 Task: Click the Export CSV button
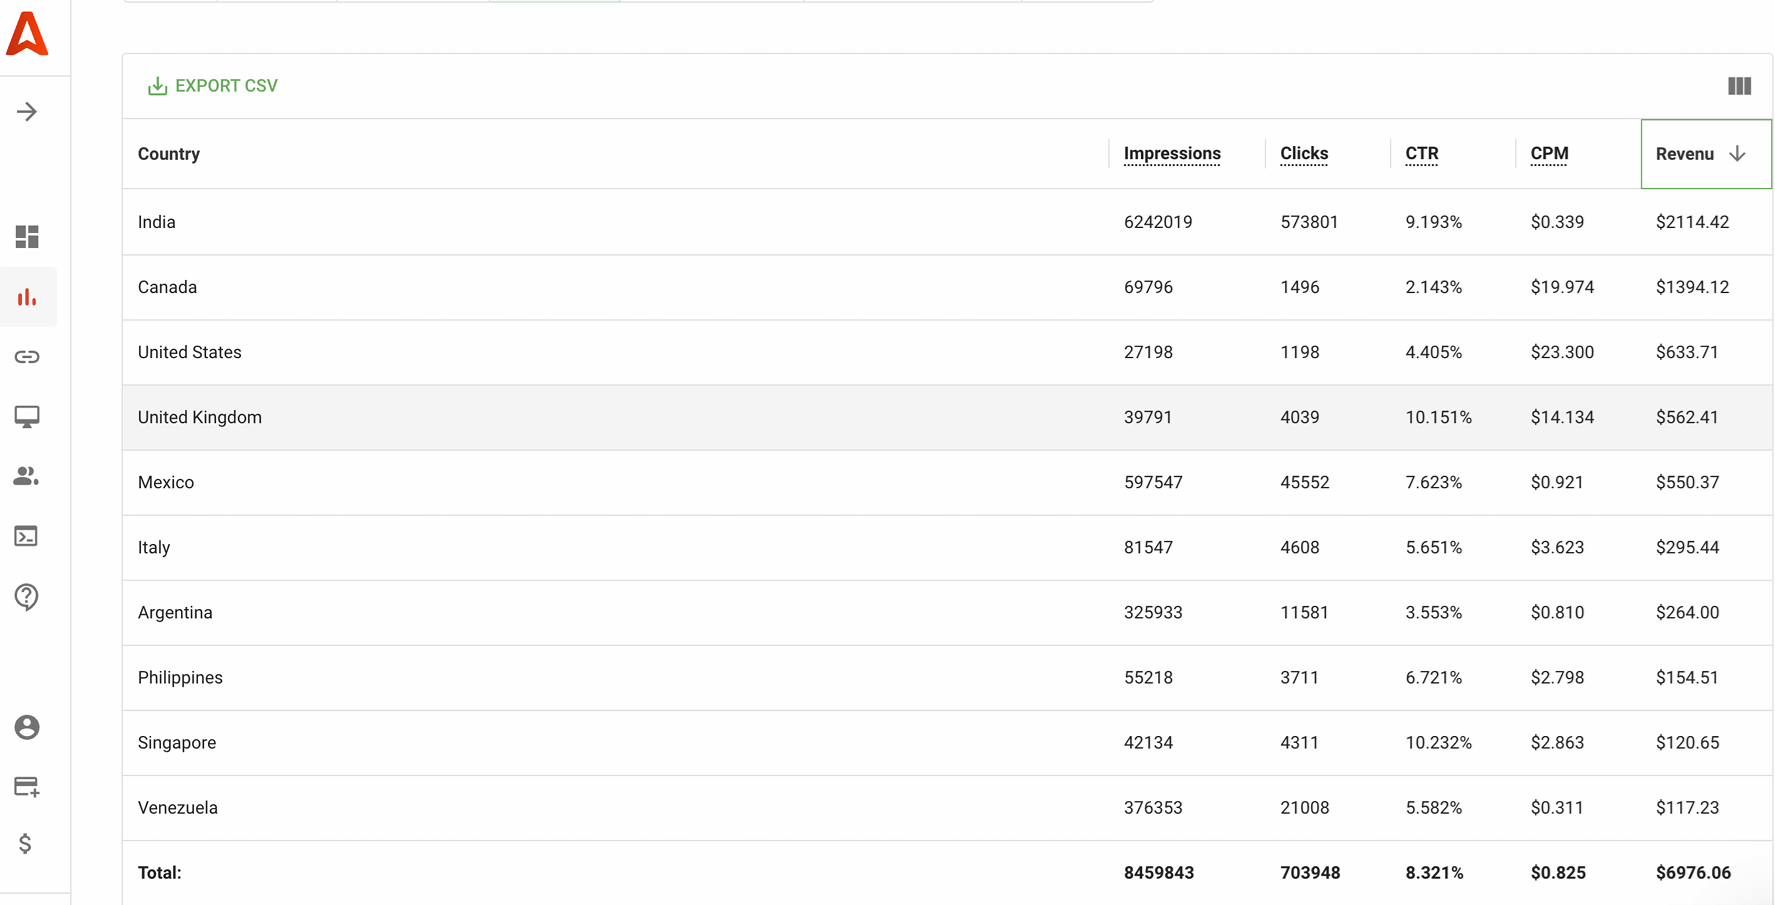coord(213,86)
